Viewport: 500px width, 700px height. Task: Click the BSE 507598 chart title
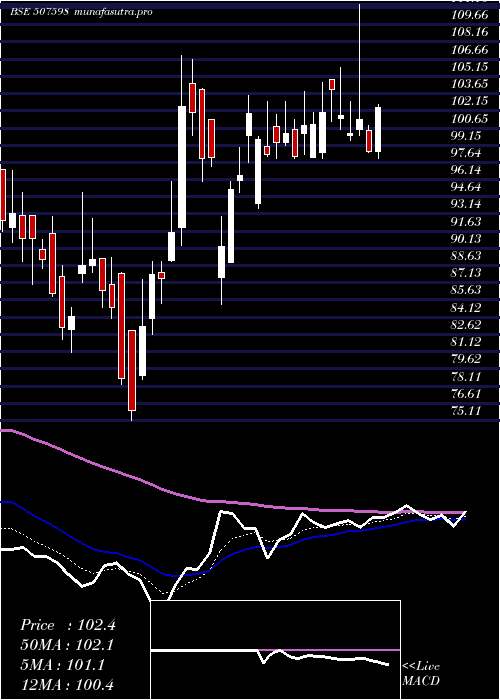click(x=39, y=12)
